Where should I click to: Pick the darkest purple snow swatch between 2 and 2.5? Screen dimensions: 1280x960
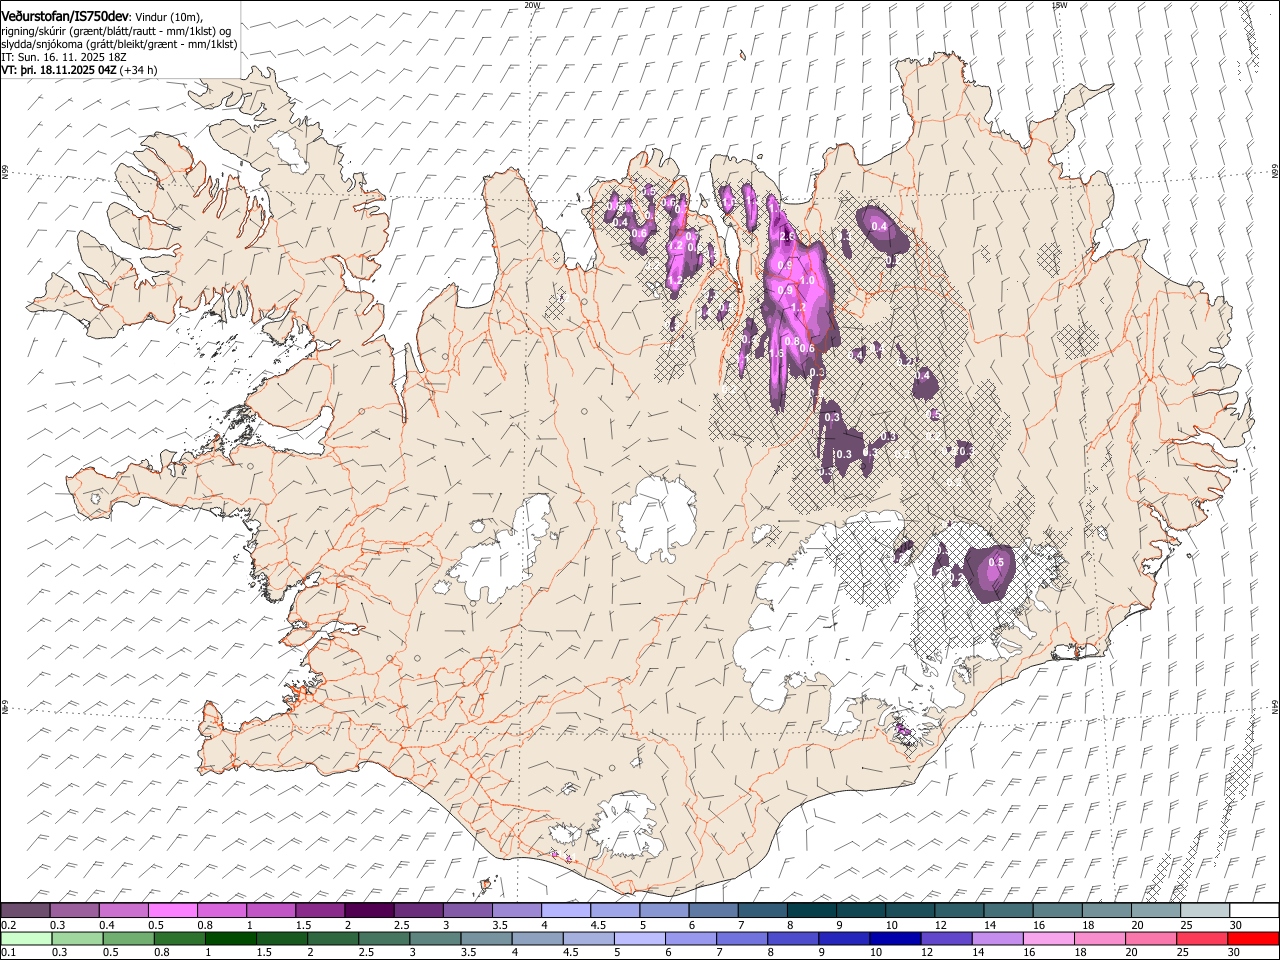pos(369,911)
